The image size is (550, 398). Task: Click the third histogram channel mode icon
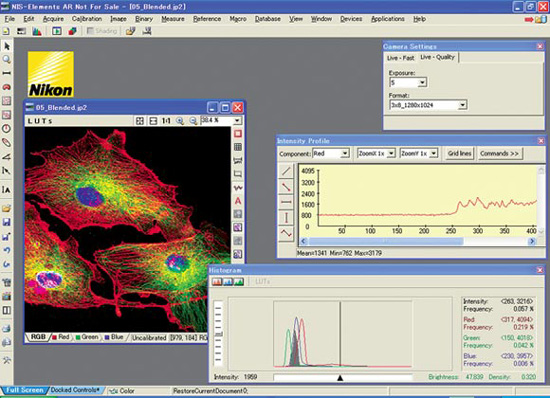click(239, 282)
